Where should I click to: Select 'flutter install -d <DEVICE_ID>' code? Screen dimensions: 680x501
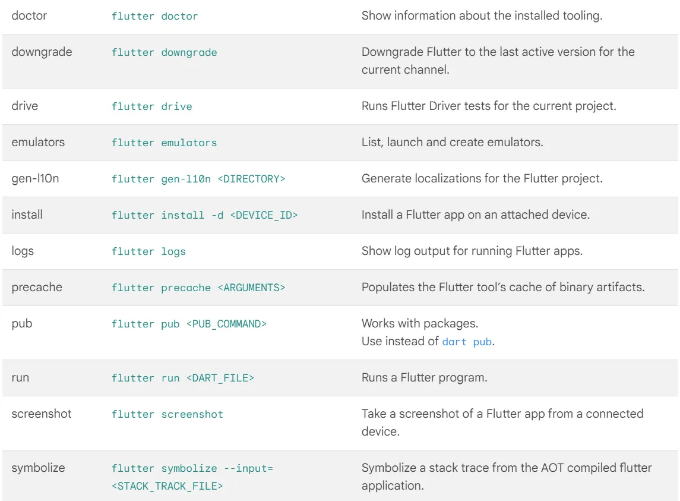(x=204, y=215)
